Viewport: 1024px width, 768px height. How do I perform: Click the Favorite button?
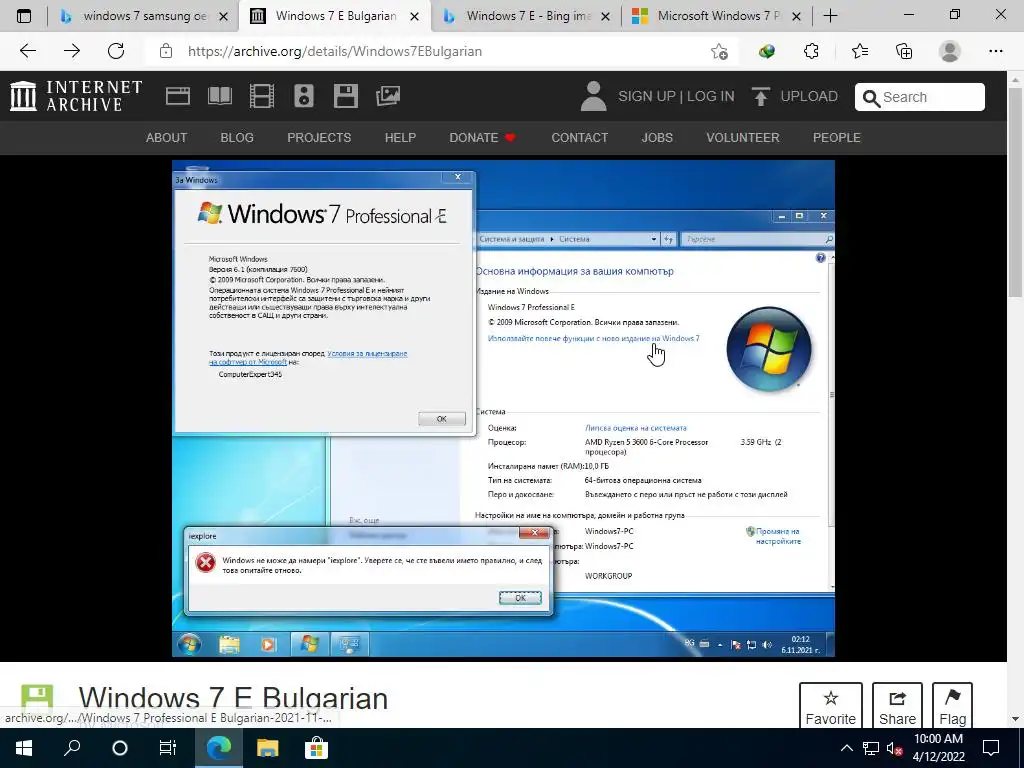click(830, 706)
